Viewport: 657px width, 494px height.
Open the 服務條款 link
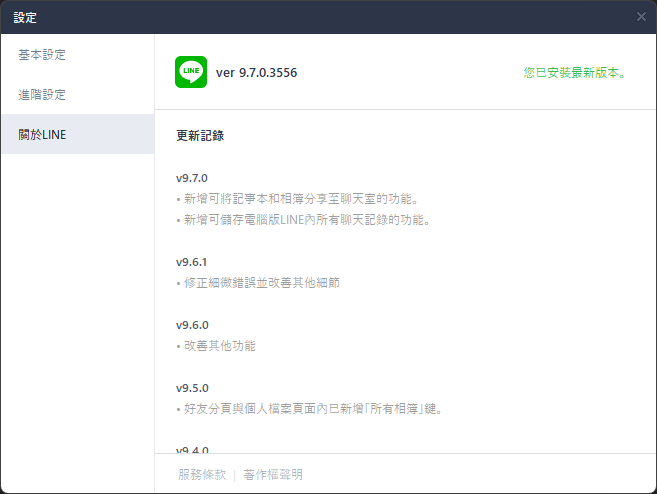point(202,474)
